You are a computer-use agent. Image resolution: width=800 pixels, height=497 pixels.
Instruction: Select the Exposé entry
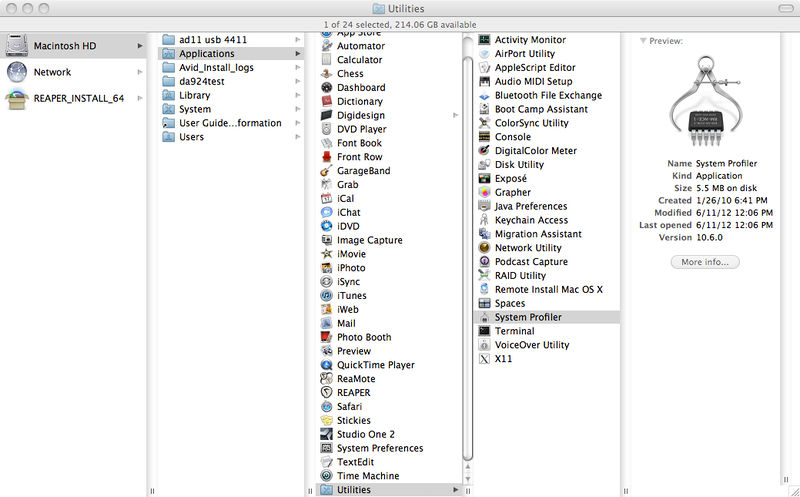click(x=510, y=179)
